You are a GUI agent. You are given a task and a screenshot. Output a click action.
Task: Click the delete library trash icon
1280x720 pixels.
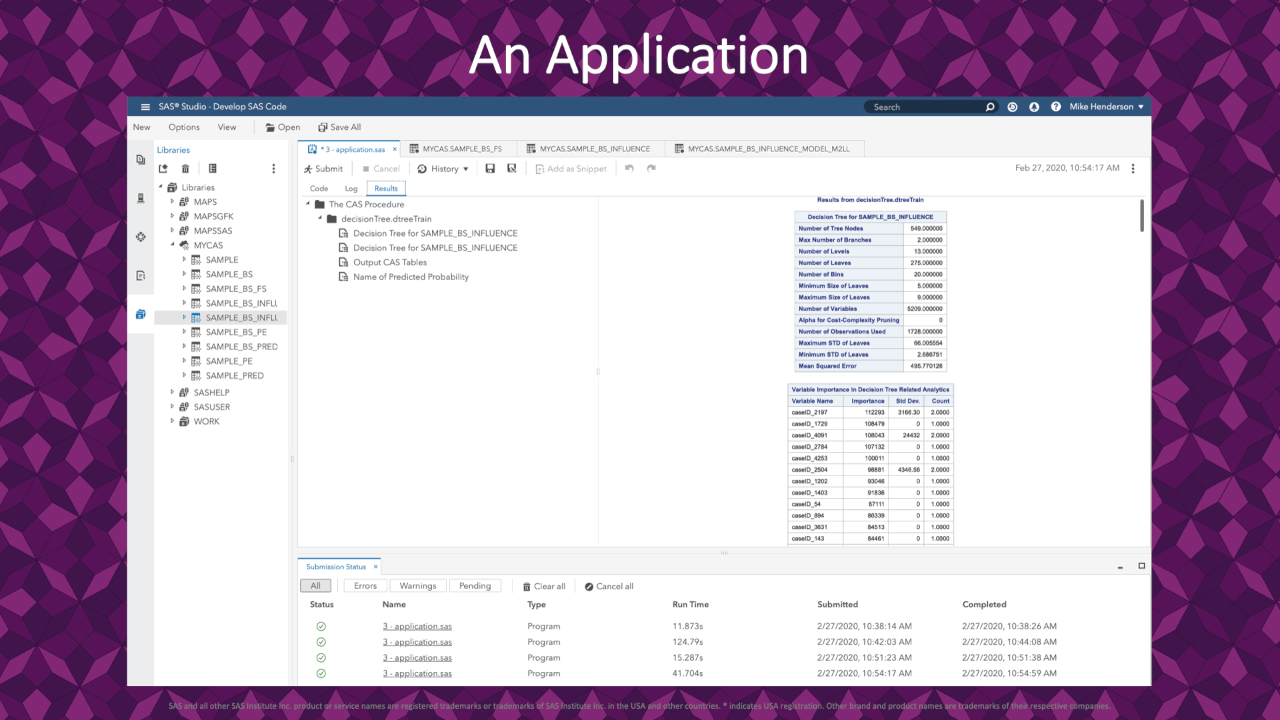[x=186, y=168]
